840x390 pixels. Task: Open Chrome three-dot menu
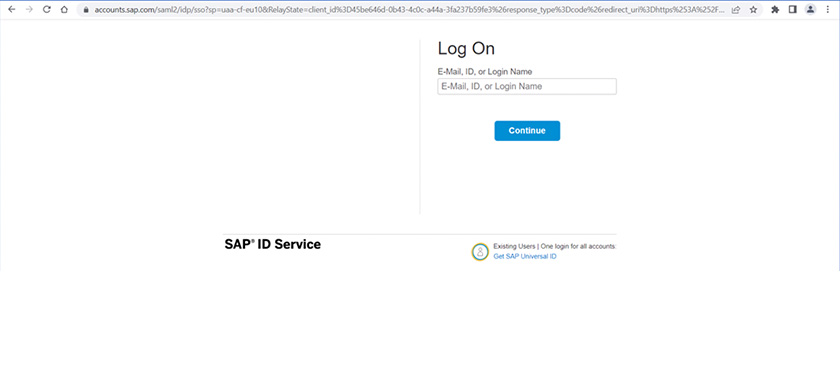pos(828,9)
